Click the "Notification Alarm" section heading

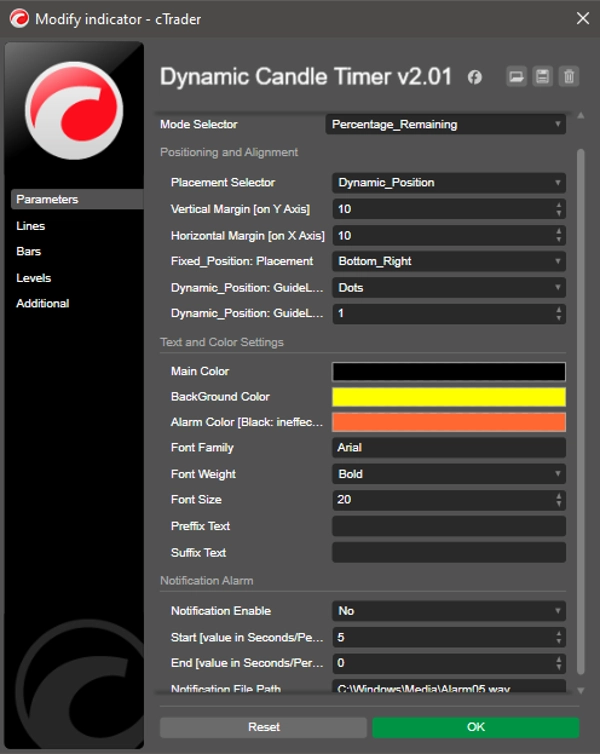(207, 581)
